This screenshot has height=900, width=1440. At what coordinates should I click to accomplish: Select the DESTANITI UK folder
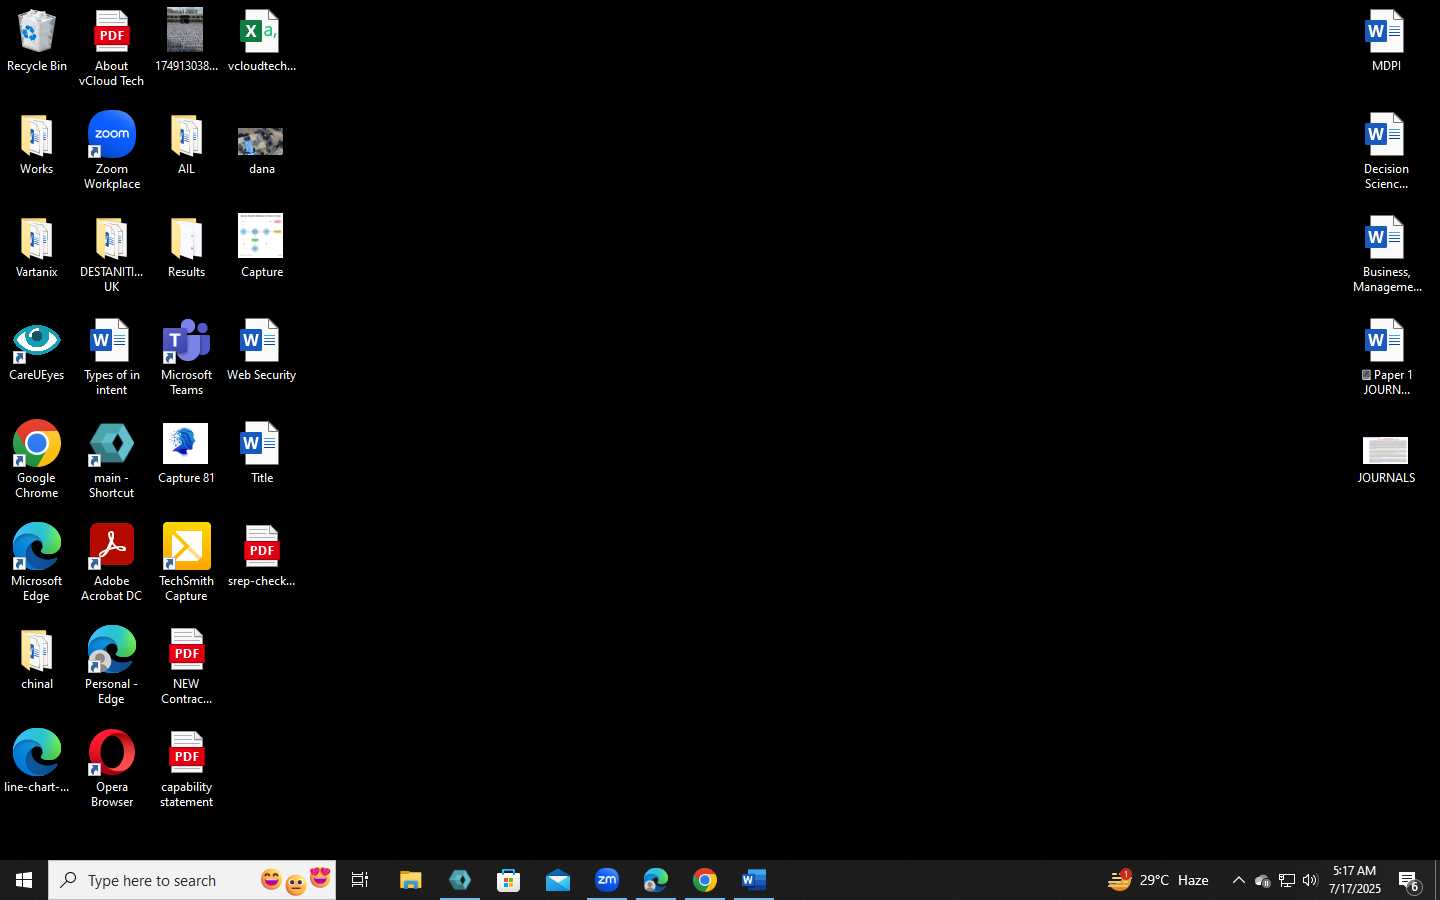click(112, 255)
